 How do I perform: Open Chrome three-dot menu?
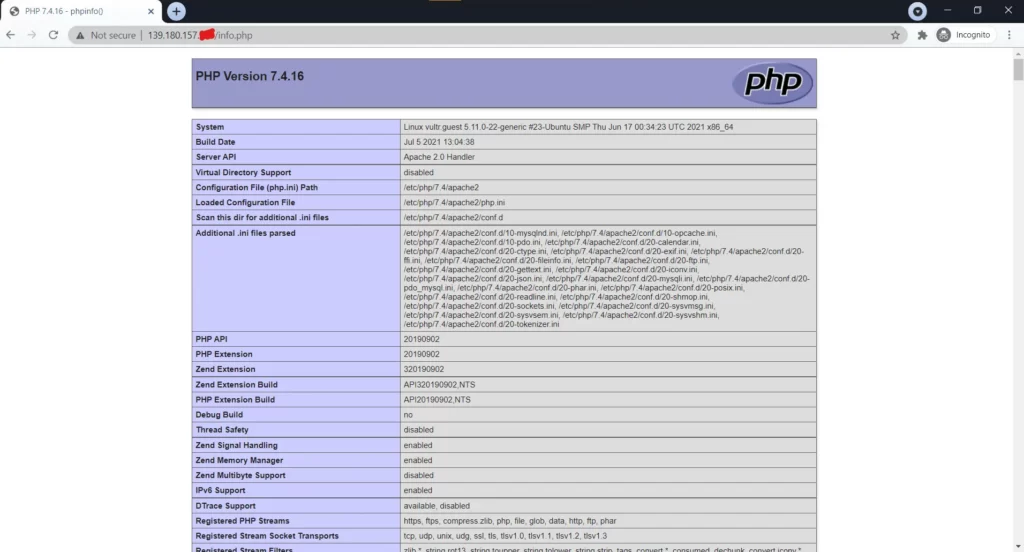[1010, 35]
